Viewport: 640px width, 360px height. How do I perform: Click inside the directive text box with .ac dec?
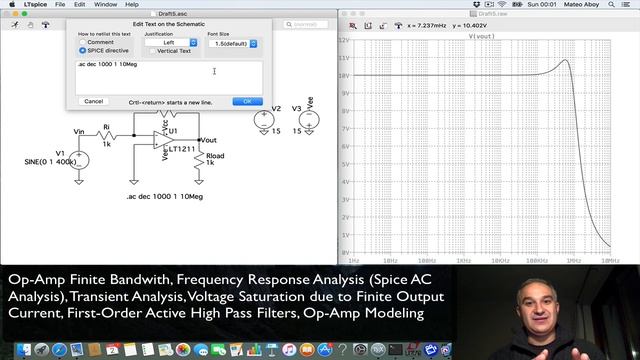coord(169,78)
